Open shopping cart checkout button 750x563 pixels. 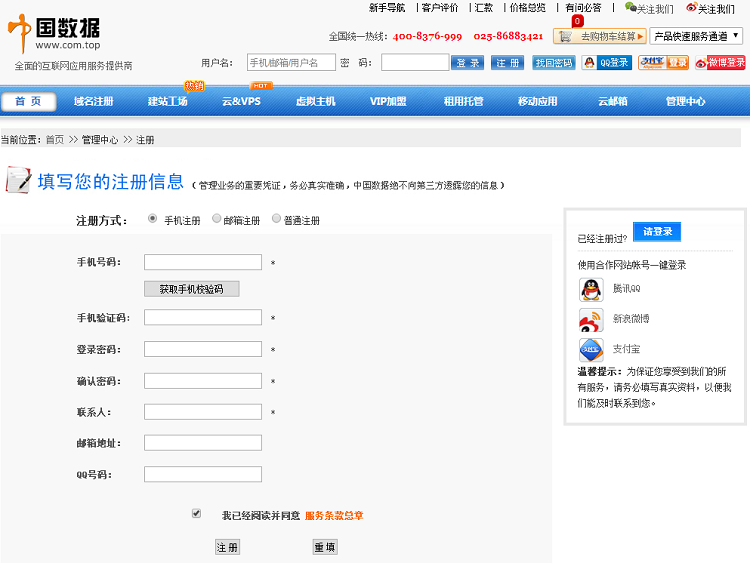tap(598, 36)
